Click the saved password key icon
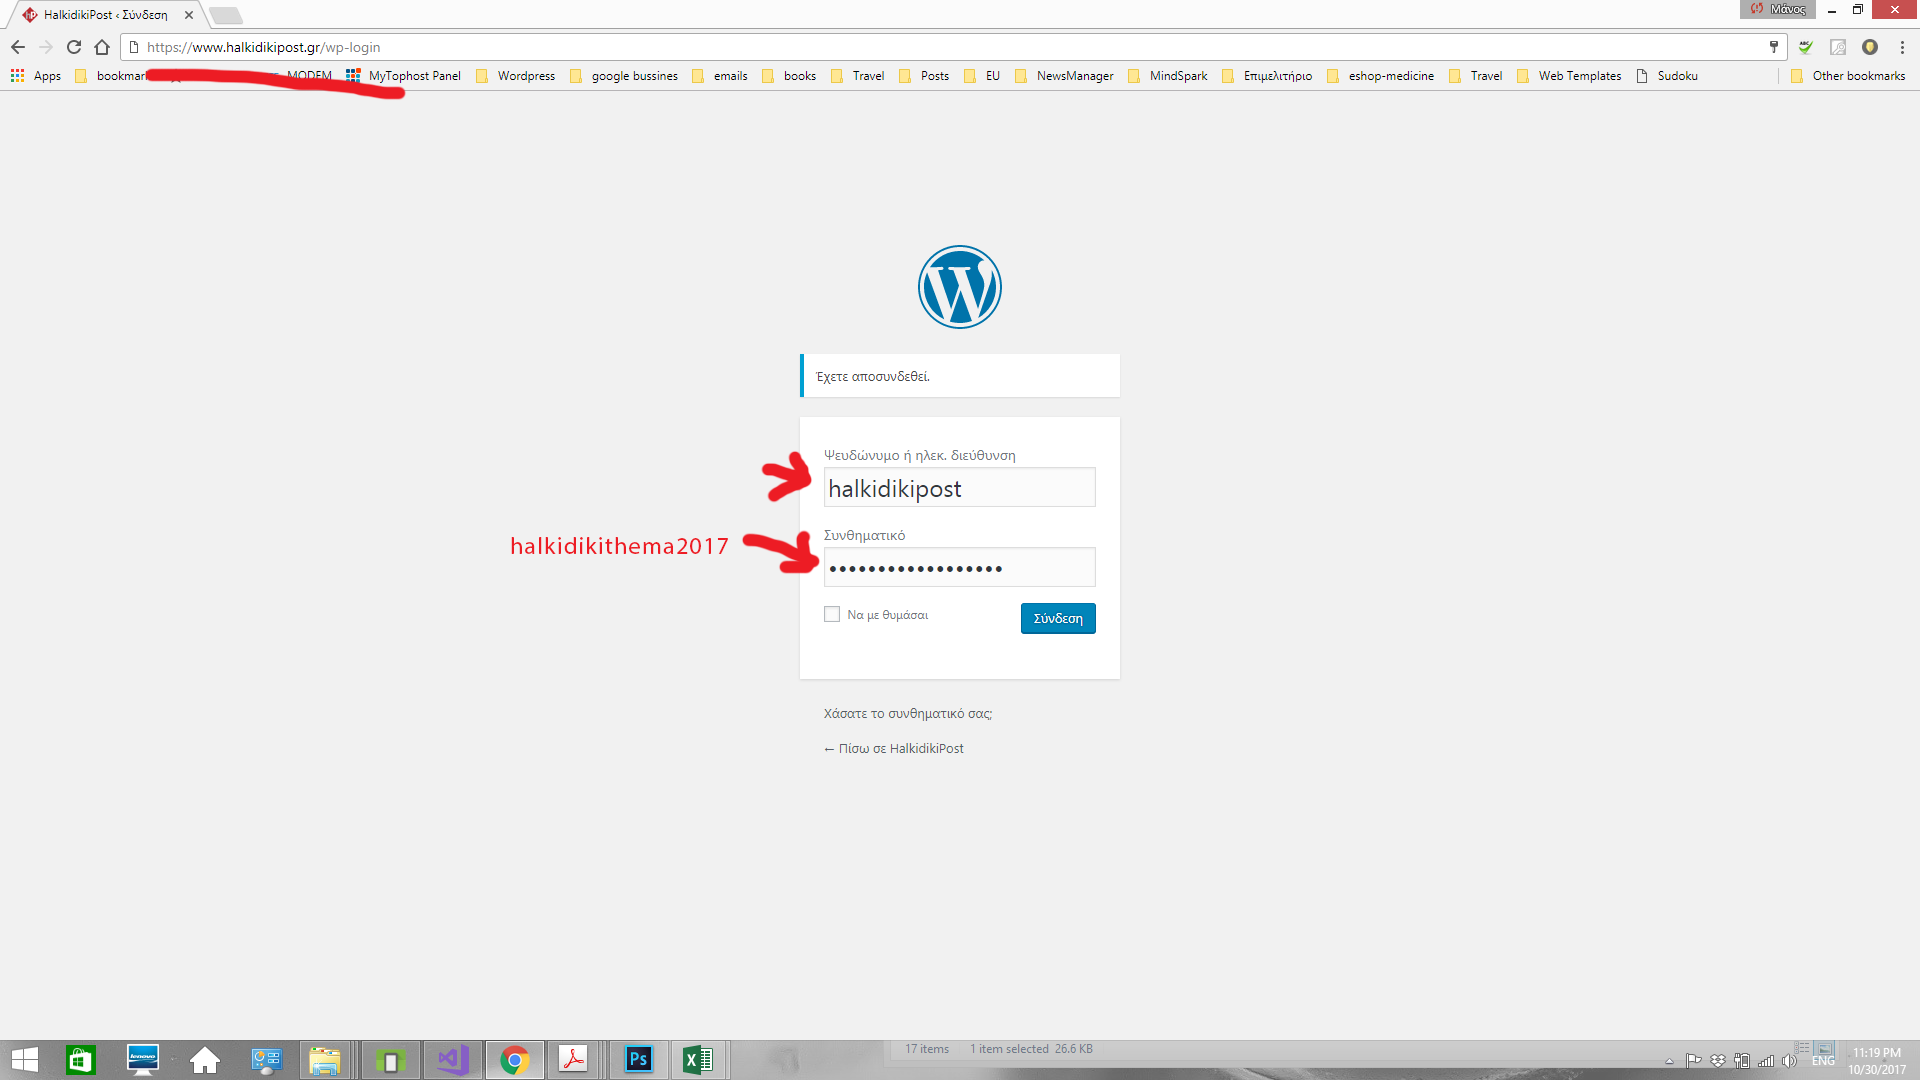Image resolution: width=1920 pixels, height=1080 pixels. click(x=1774, y=47)
